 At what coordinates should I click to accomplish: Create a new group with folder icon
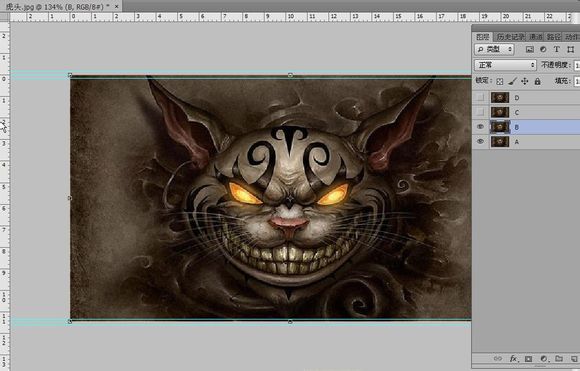coord(559,358)
